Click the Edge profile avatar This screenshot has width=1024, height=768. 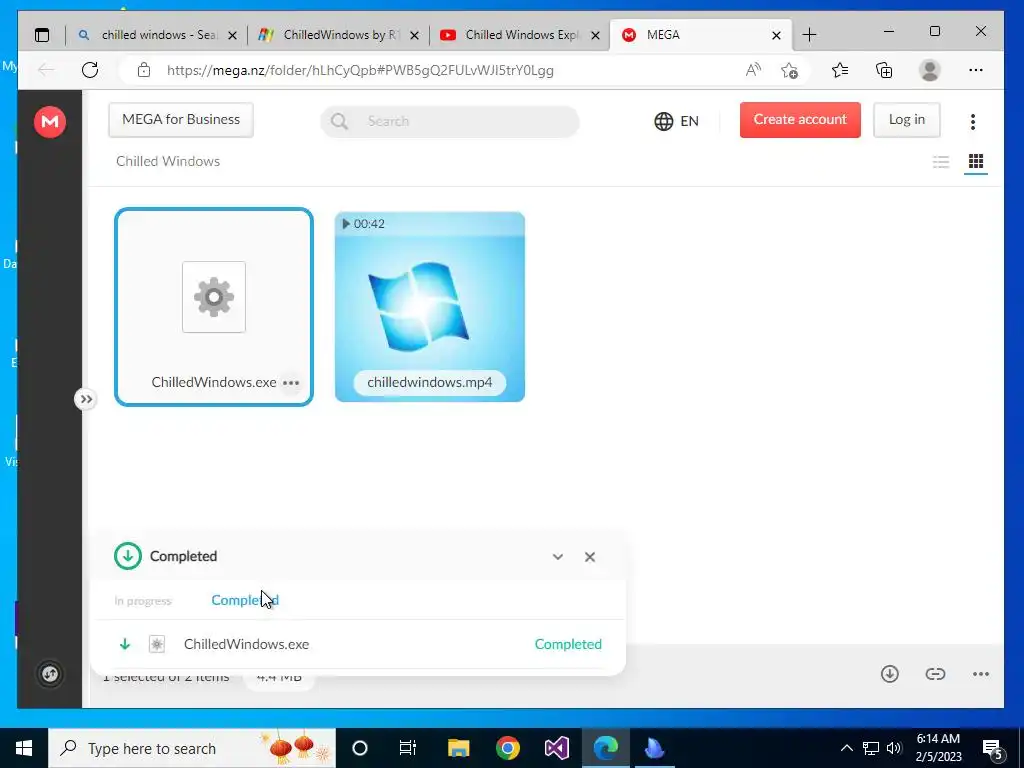[x=929, y=70]
